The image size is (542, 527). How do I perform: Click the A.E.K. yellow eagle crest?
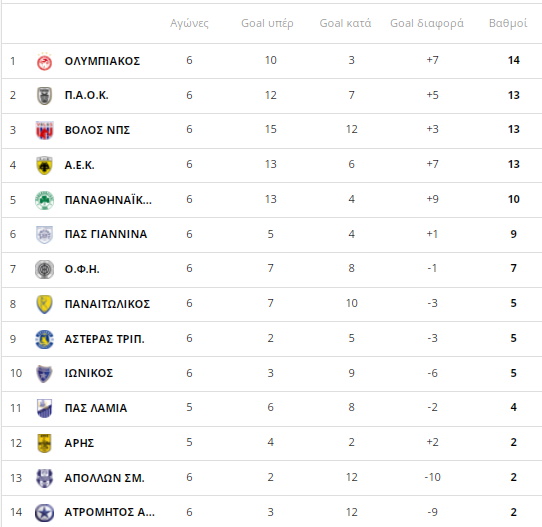point(44,165)
